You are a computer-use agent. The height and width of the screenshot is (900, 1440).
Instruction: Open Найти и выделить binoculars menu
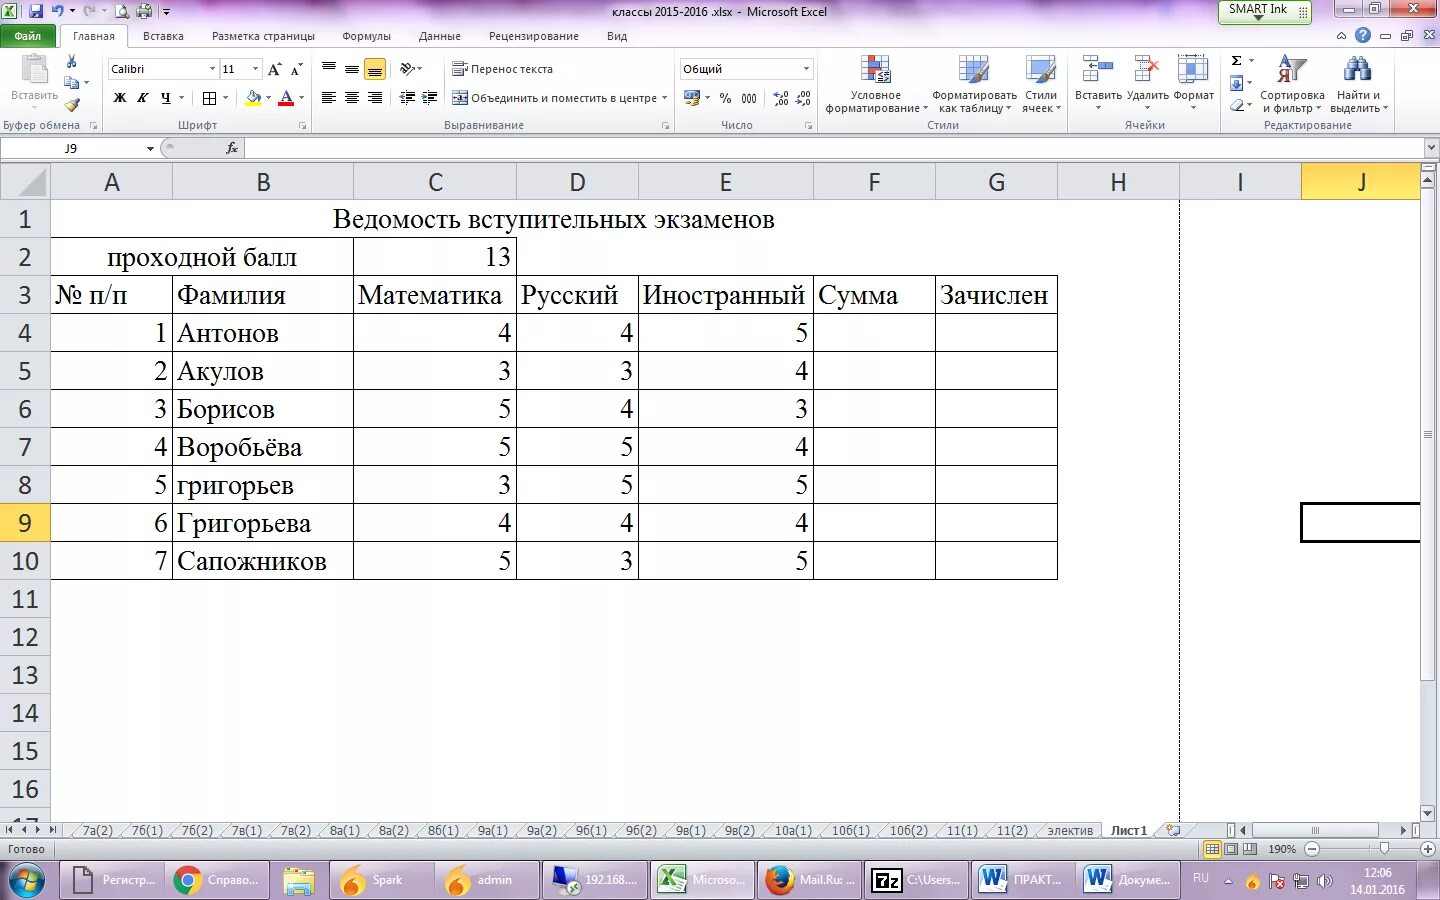(1357, 84)
